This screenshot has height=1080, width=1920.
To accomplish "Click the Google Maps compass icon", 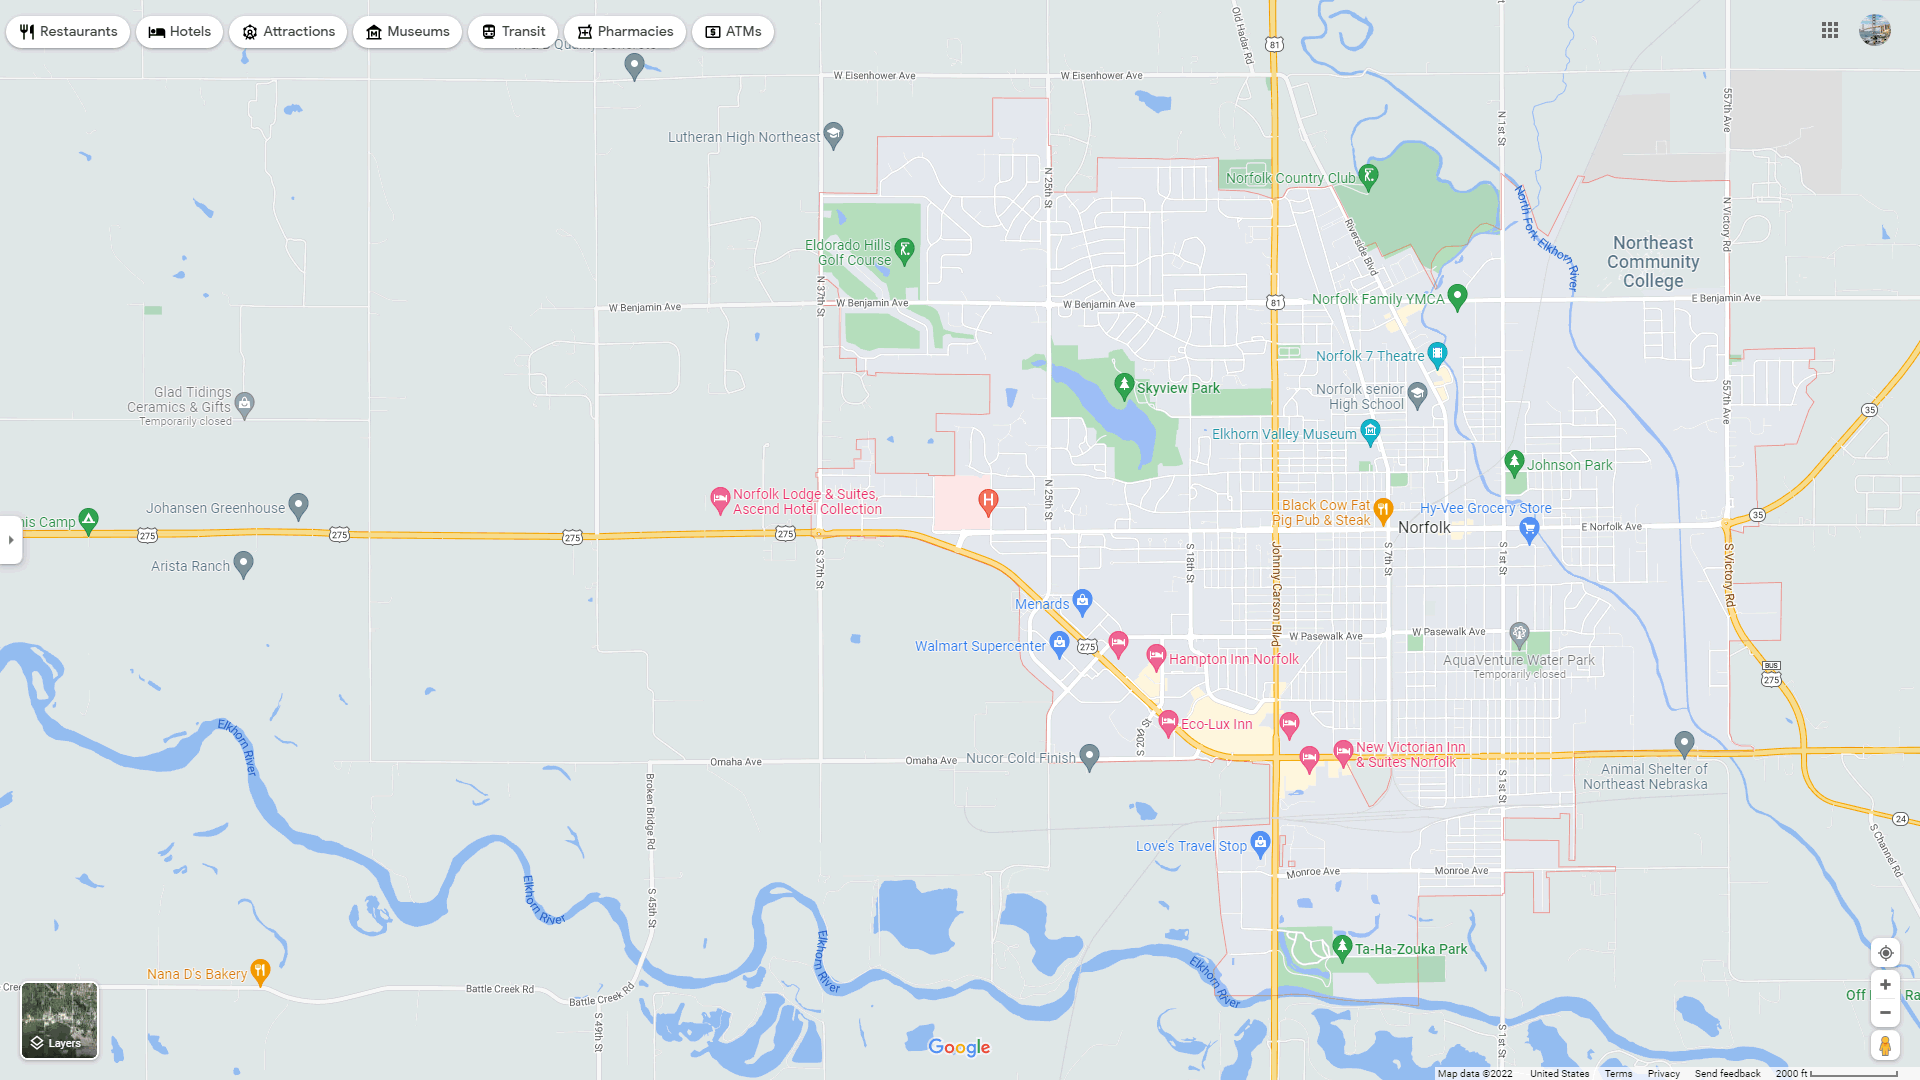I will pos(1886,951).
